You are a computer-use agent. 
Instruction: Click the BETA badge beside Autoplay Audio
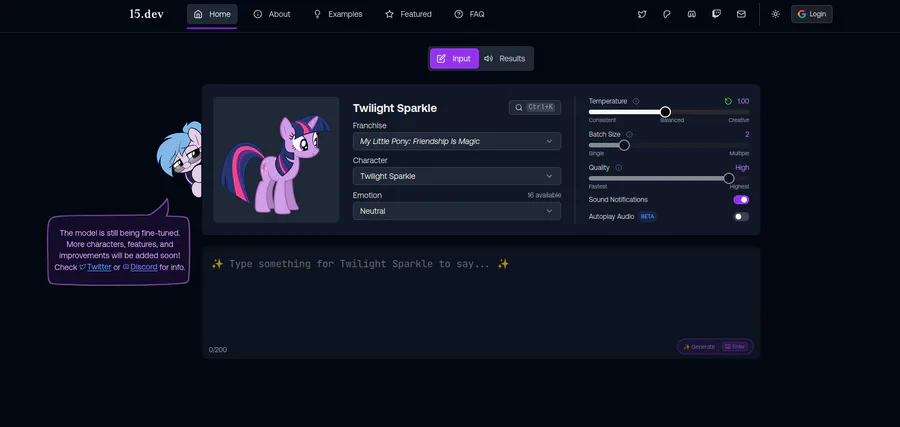click(x=647, y=217)
